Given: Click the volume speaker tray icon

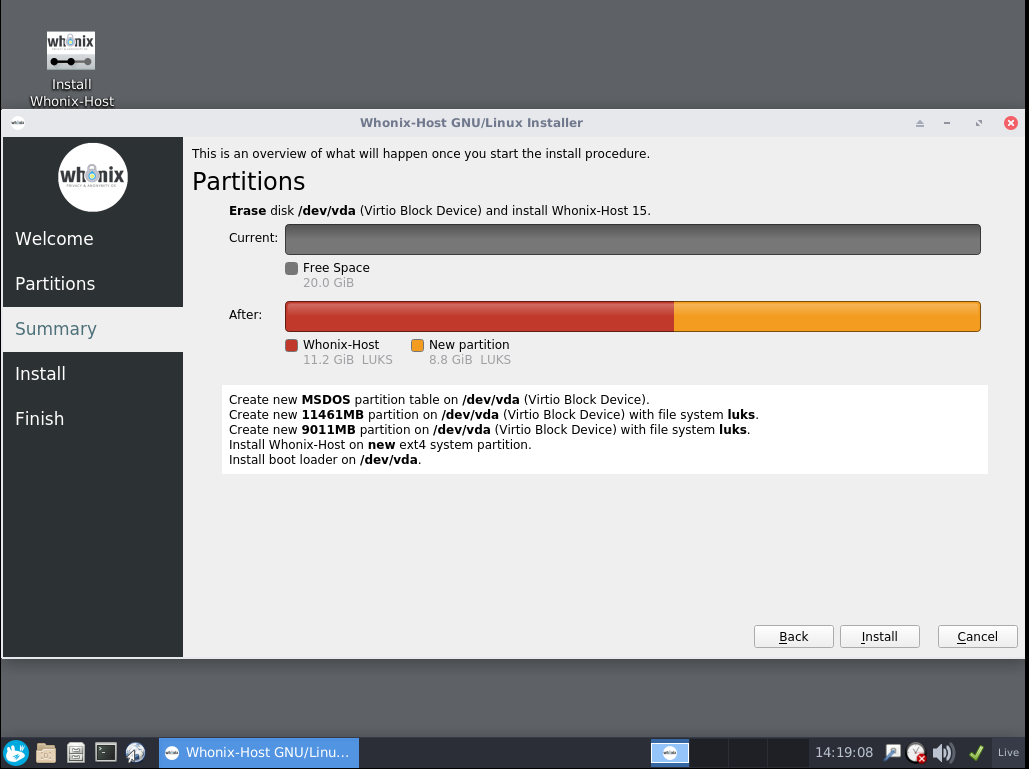Looking at the screenshot, I should pos(943,753).
